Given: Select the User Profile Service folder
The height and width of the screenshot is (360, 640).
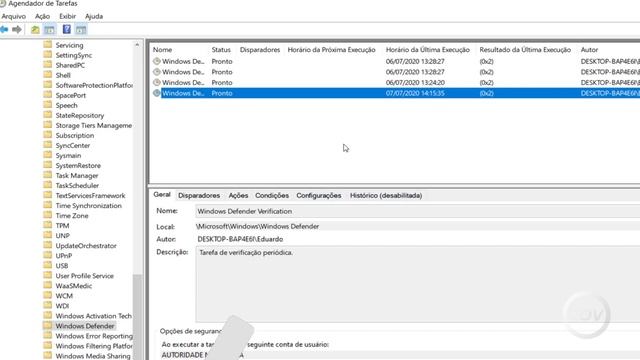Looking at the screenshot, I should (84, 276).
